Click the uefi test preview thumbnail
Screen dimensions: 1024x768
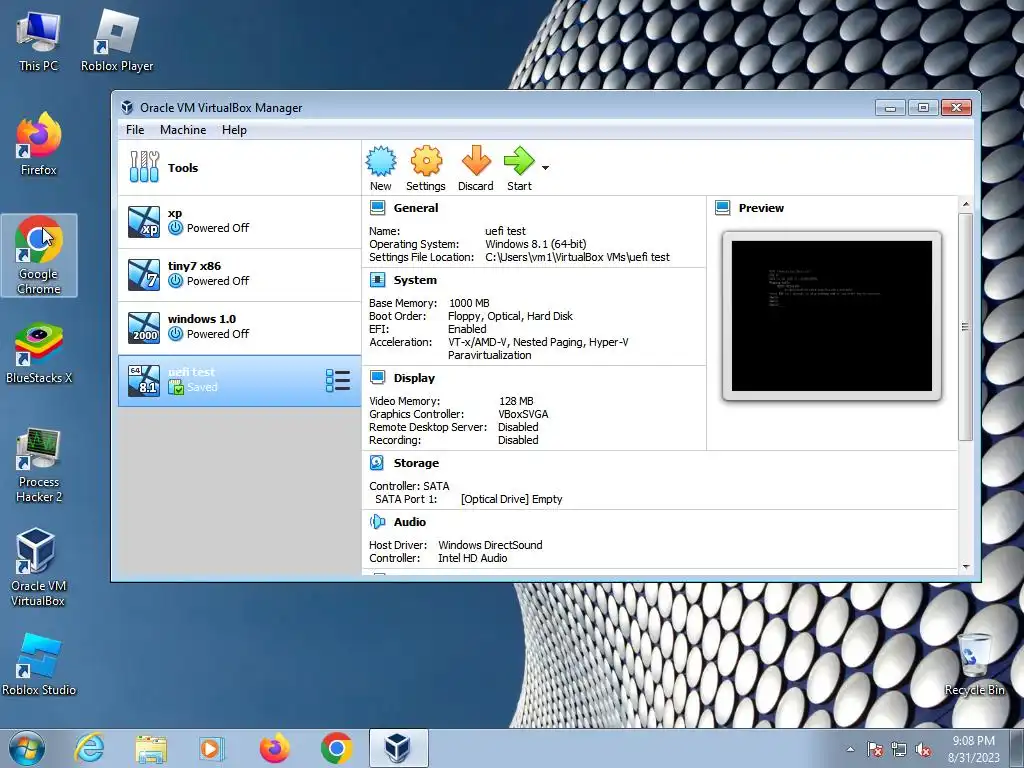tap(832, 316)
